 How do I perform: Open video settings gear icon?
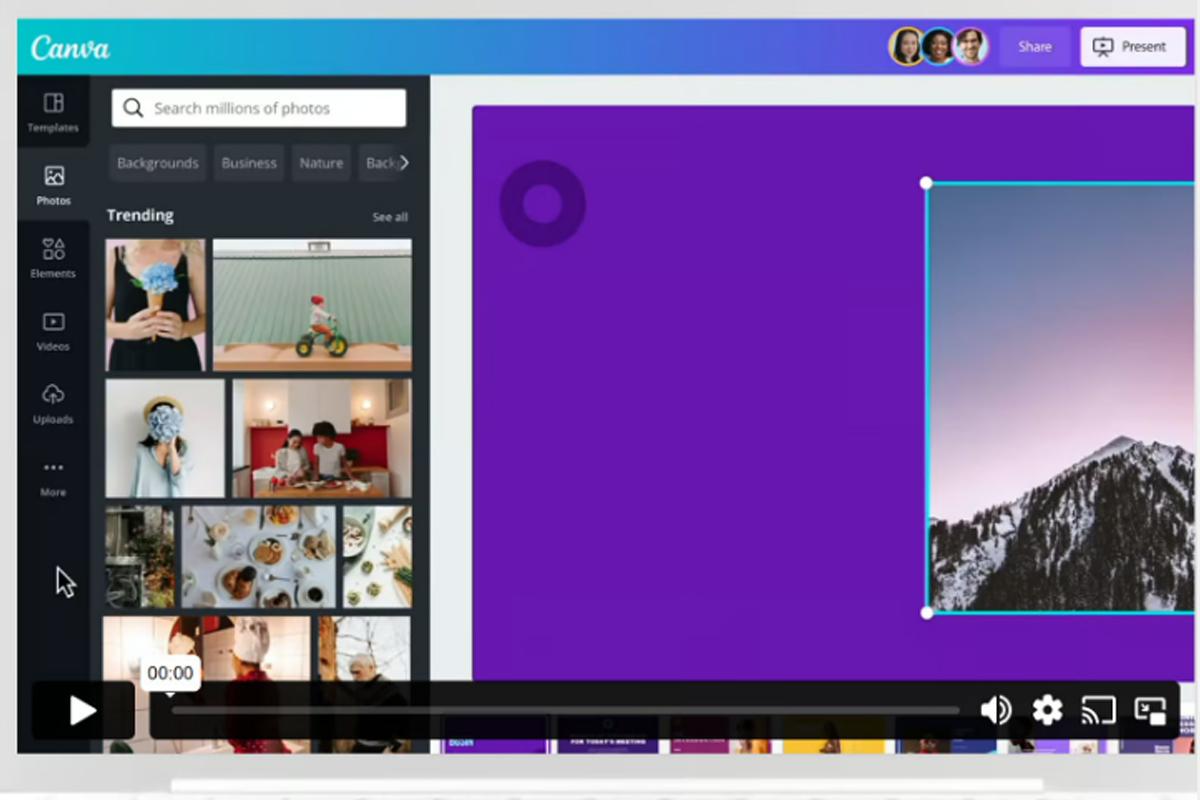tap(1047, 710)
